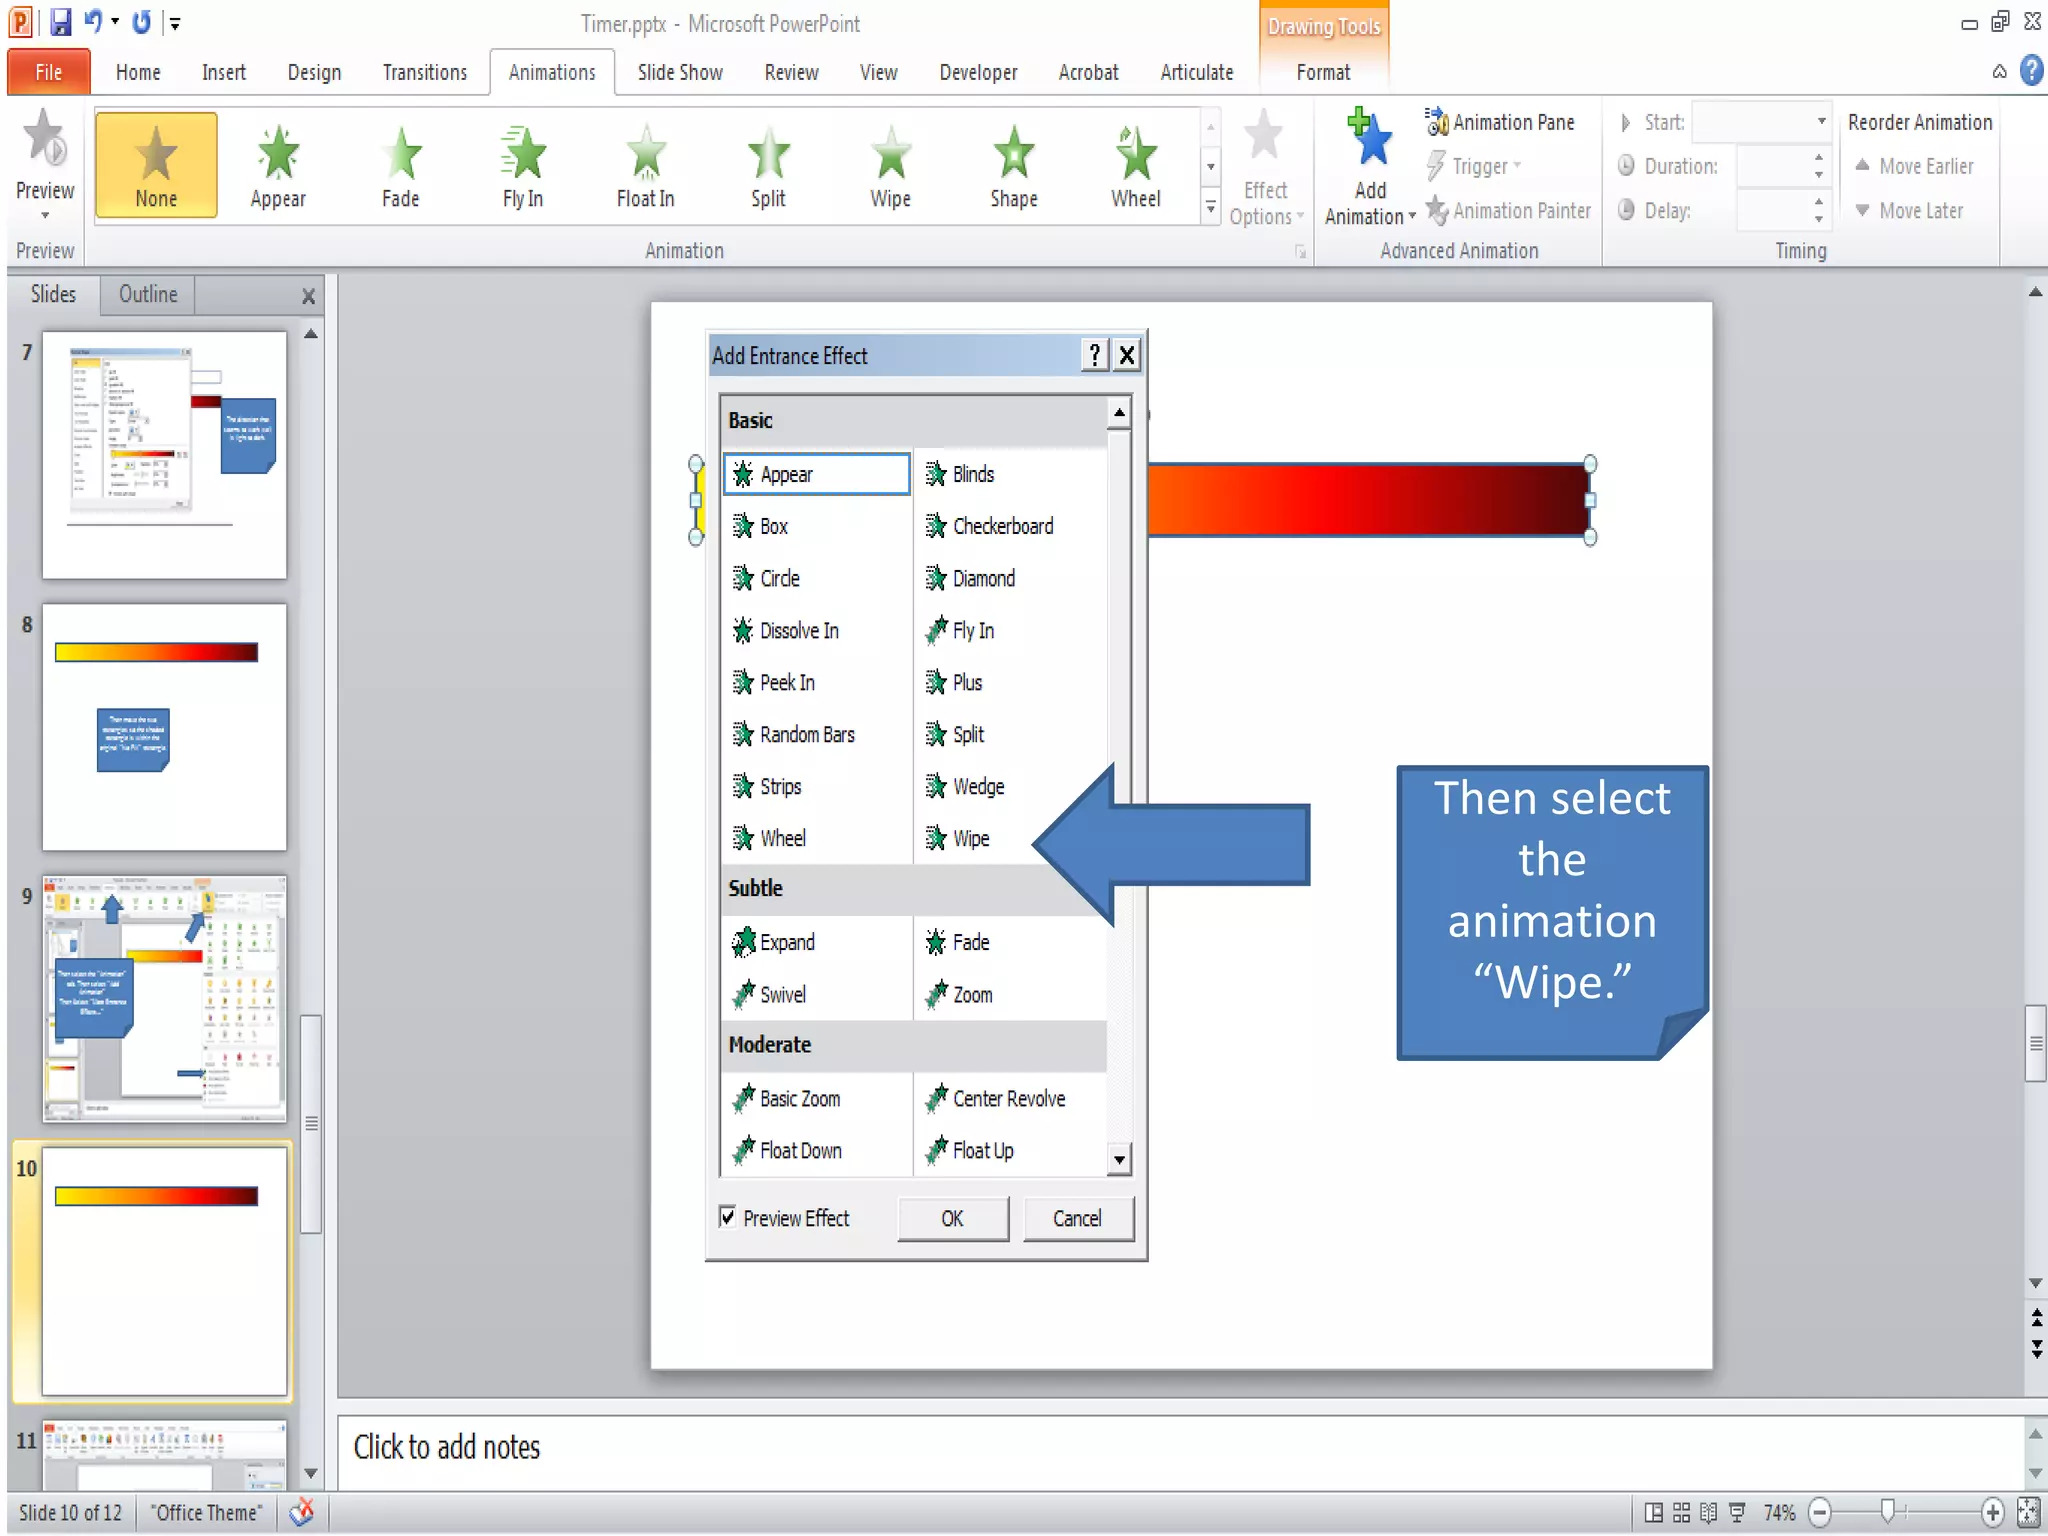The width and height of the screenshot is (2048, 1536).
Task: Cancel the Add Entrance Effect dialog
Action: click(x=1077, y=1218)
